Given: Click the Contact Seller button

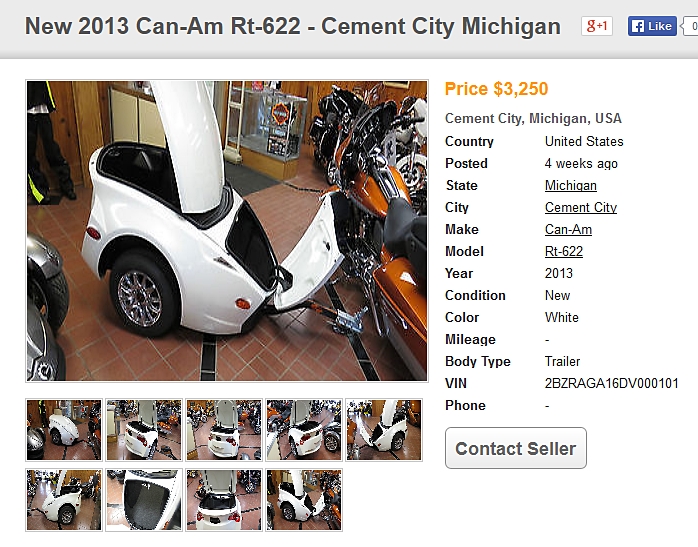Looking at the screenshot, I should (x=516, y=448).
